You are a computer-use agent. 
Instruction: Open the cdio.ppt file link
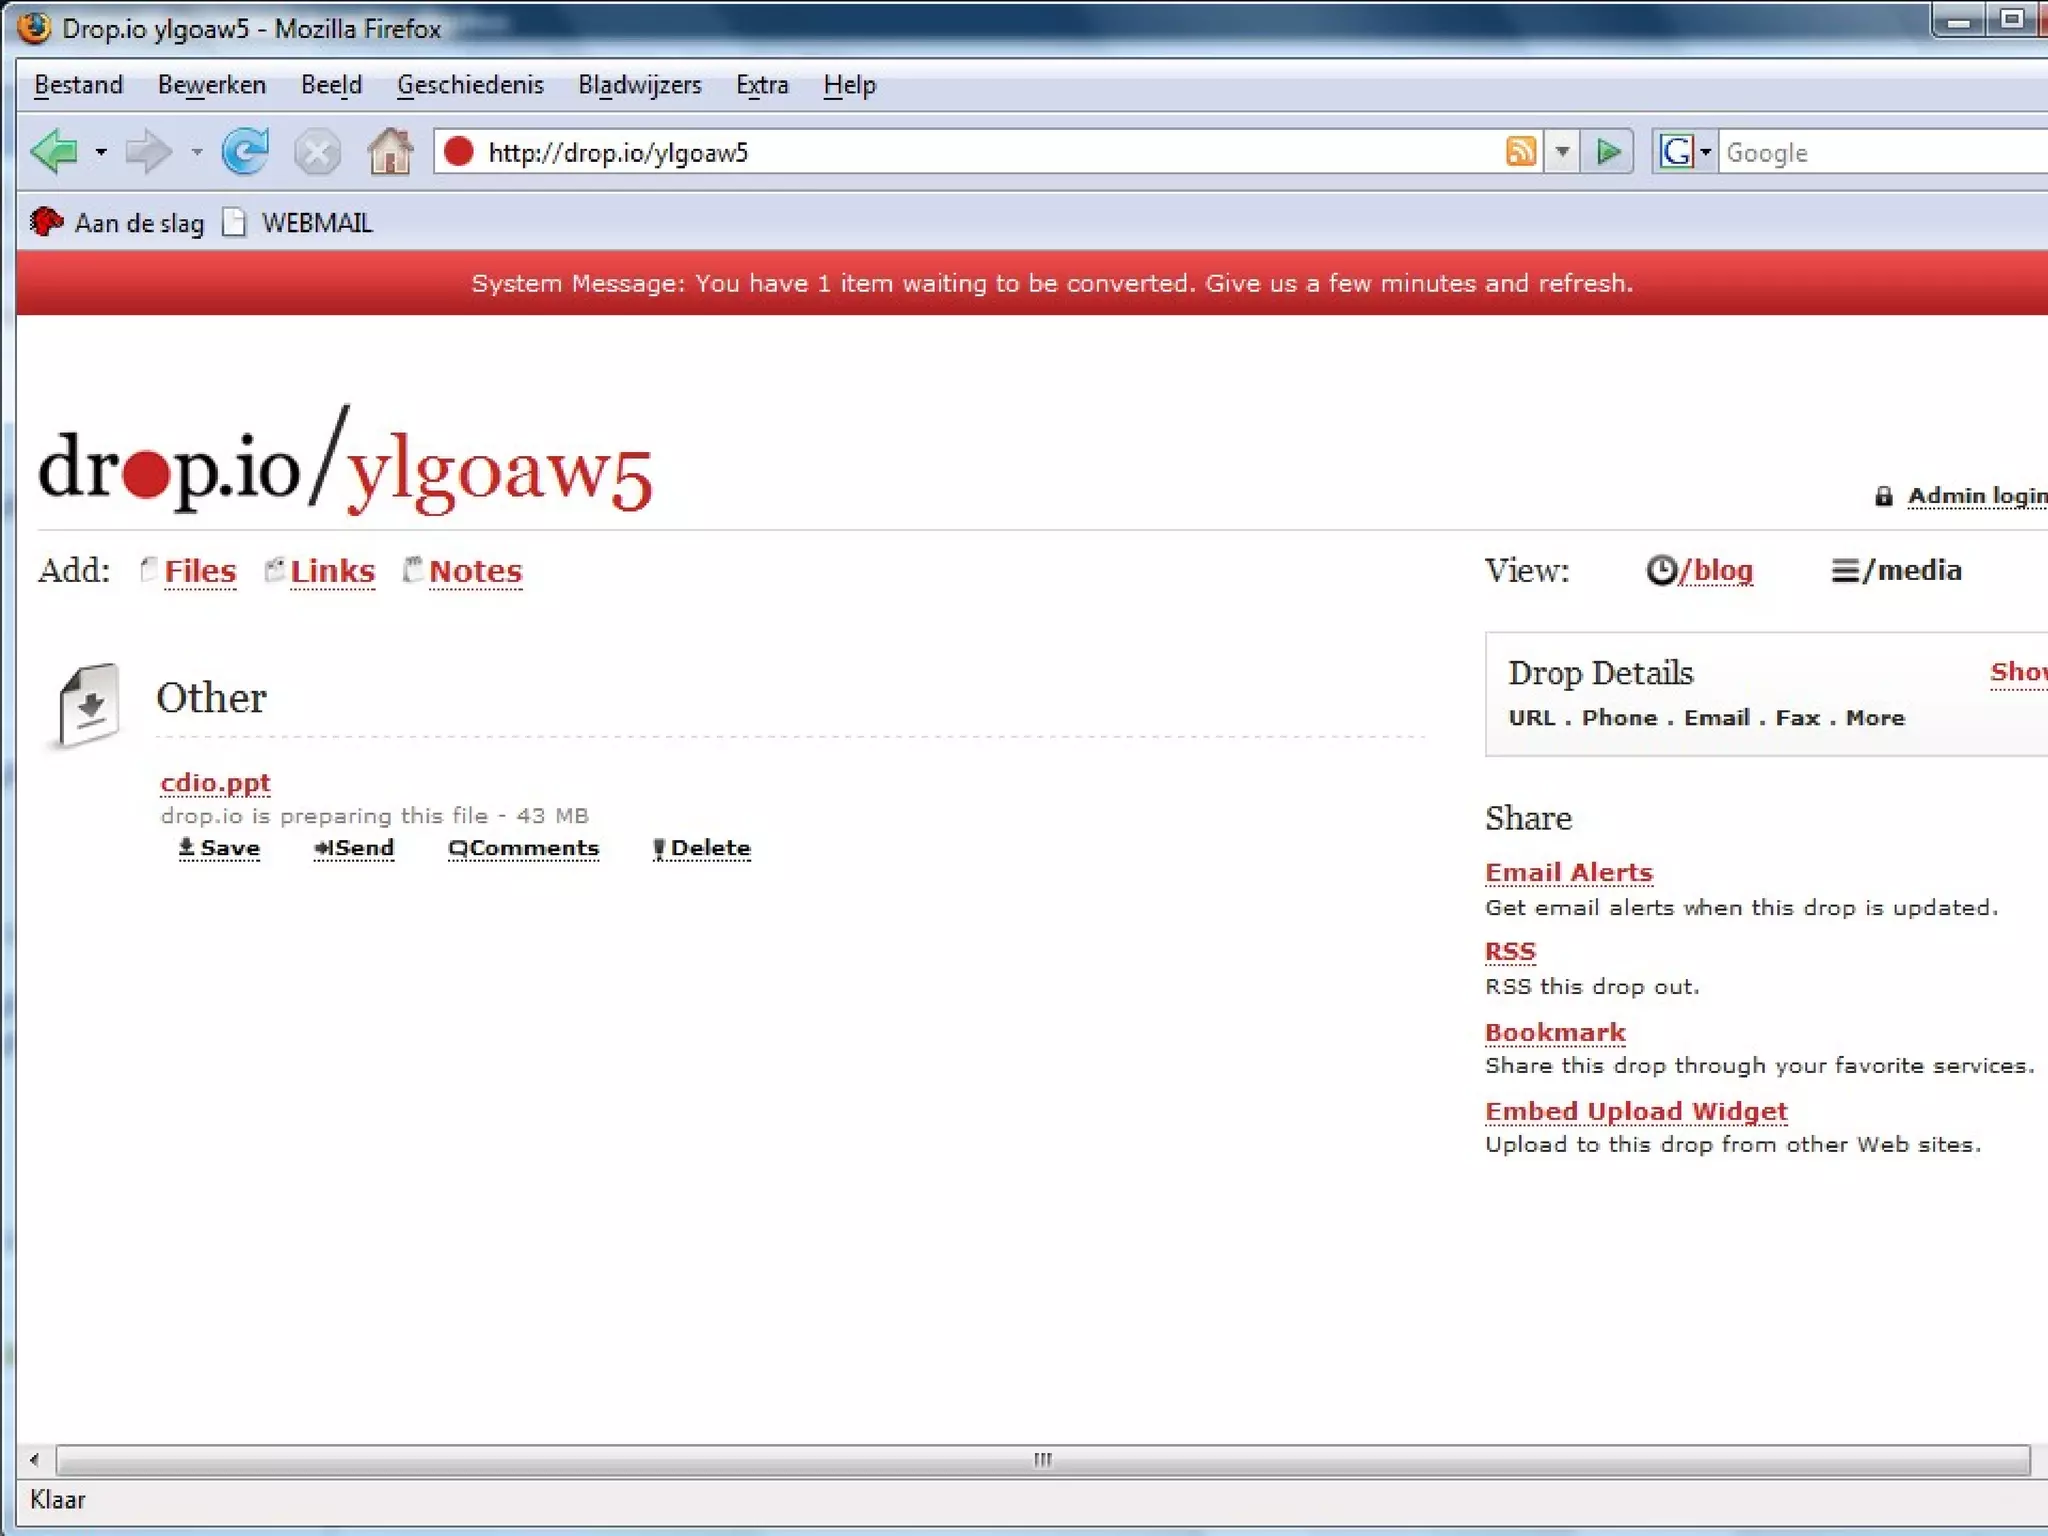point(215,782)
